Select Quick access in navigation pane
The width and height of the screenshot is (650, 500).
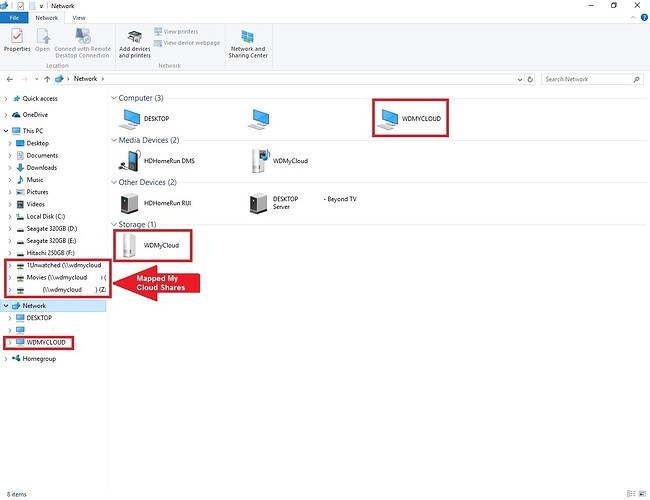point(35,99)
